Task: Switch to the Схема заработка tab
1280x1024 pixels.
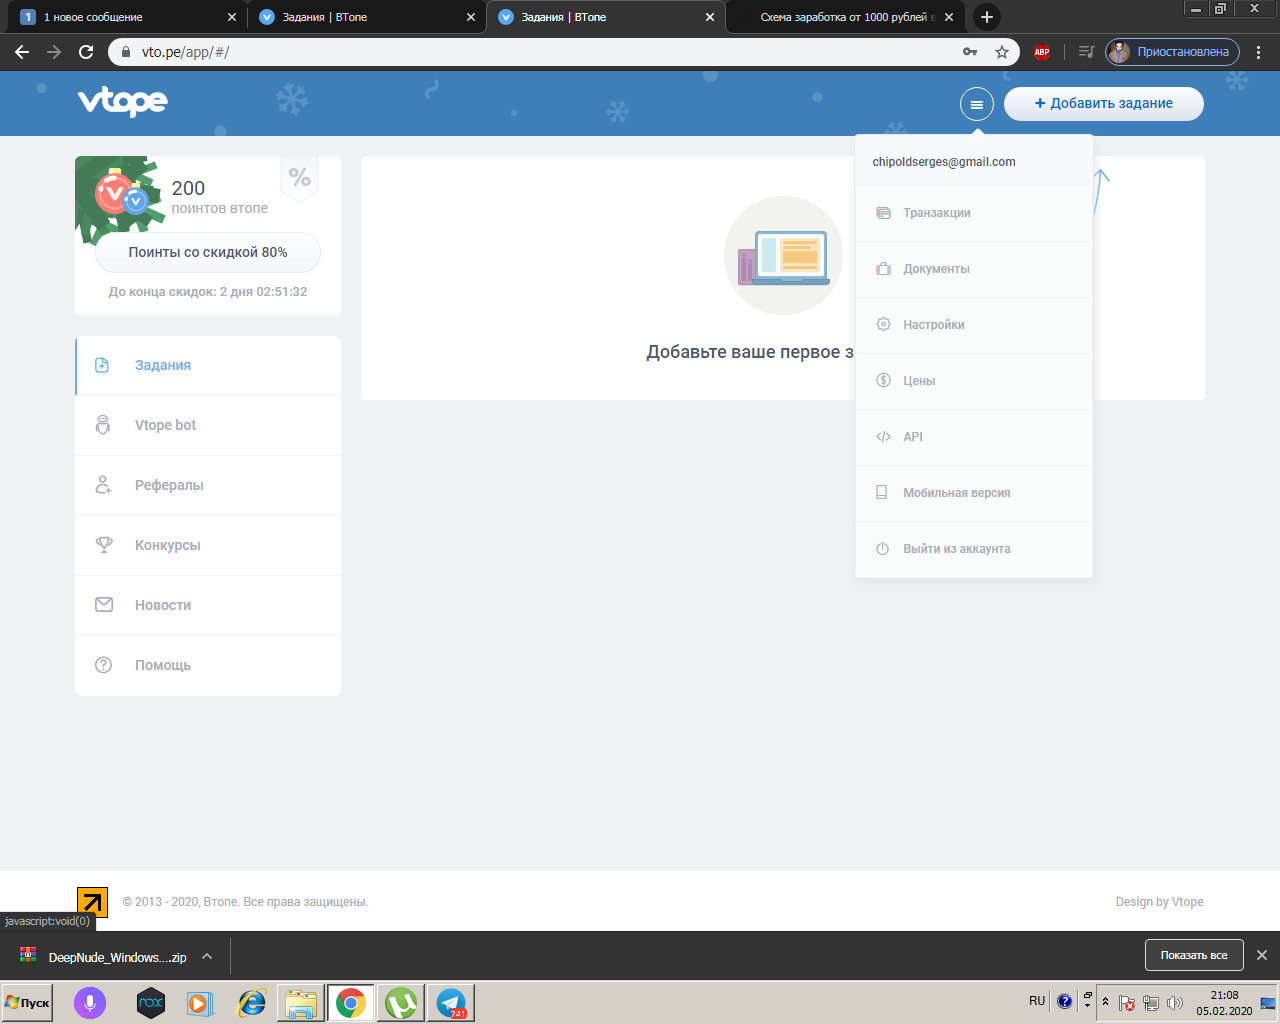Action: click(846, 17)
